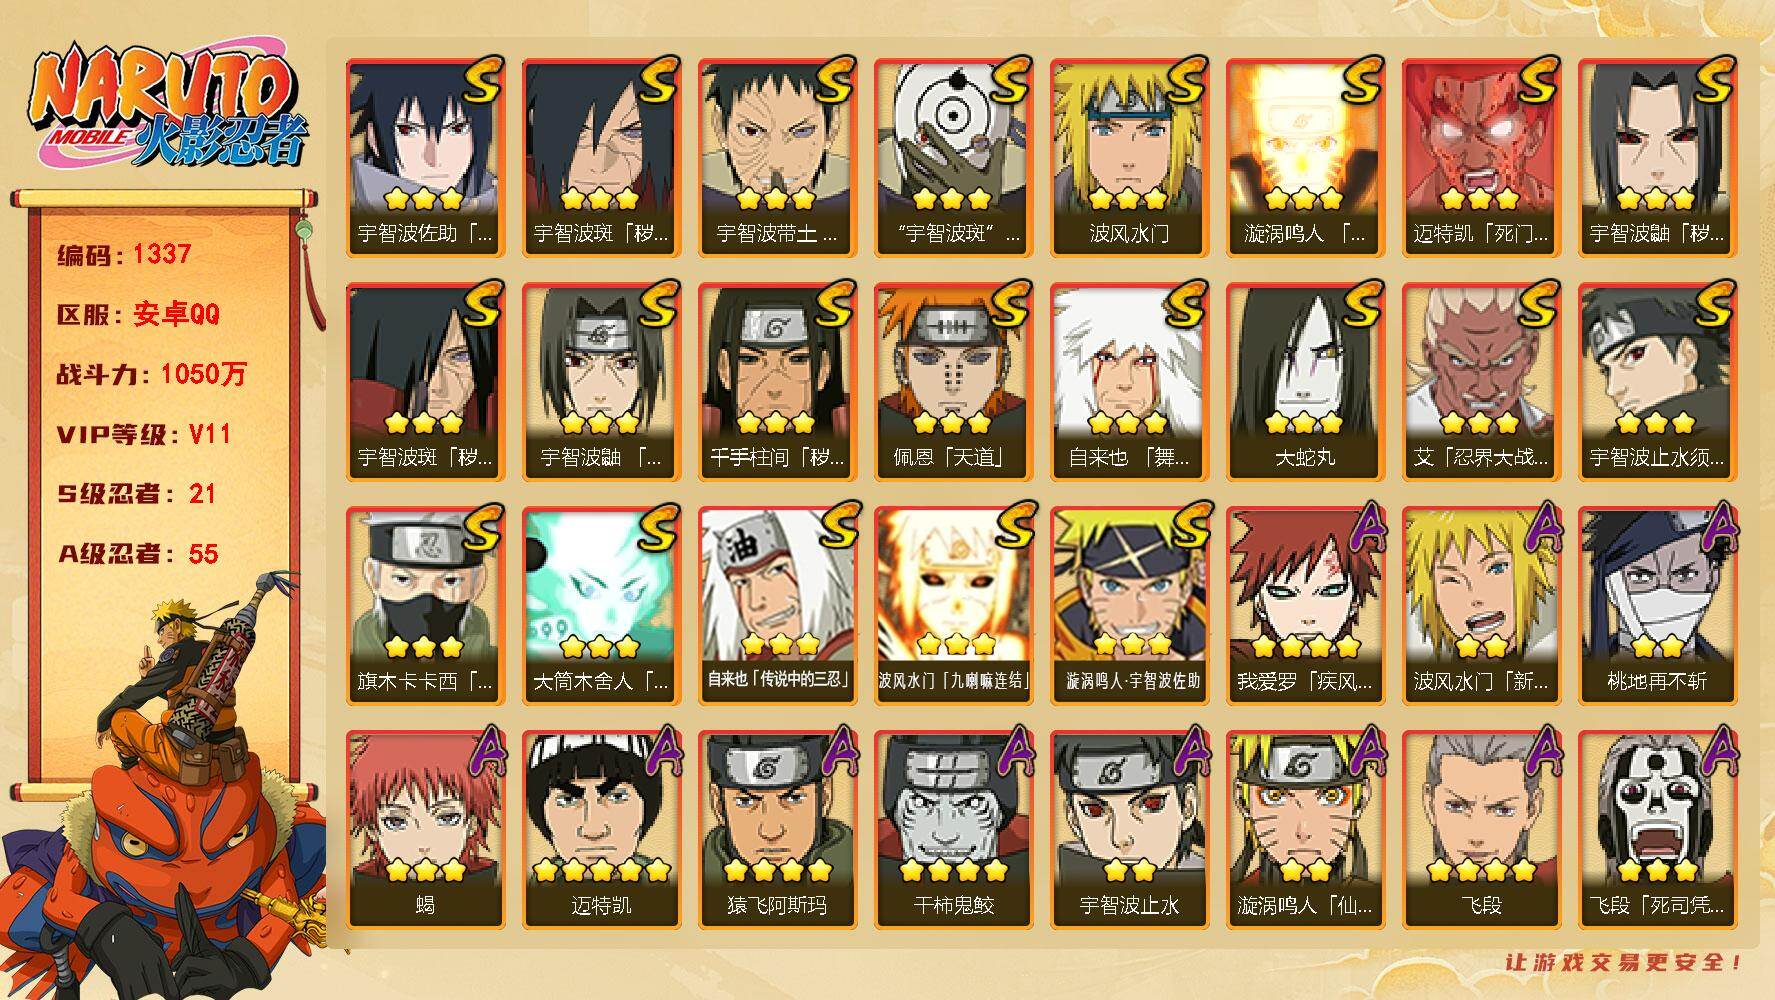The image size is (1775, 1000).
Task: Select the 佩恩「天道」 ninja card
Action: click(953, 382)
